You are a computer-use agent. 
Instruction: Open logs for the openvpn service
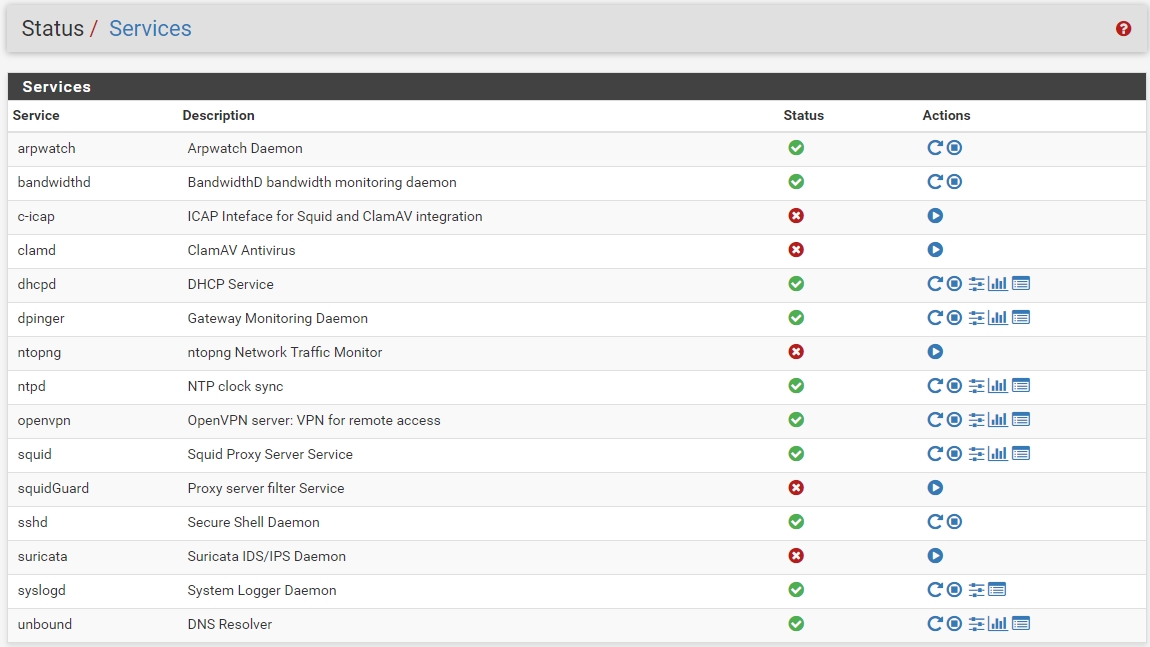click(1021, 420)
